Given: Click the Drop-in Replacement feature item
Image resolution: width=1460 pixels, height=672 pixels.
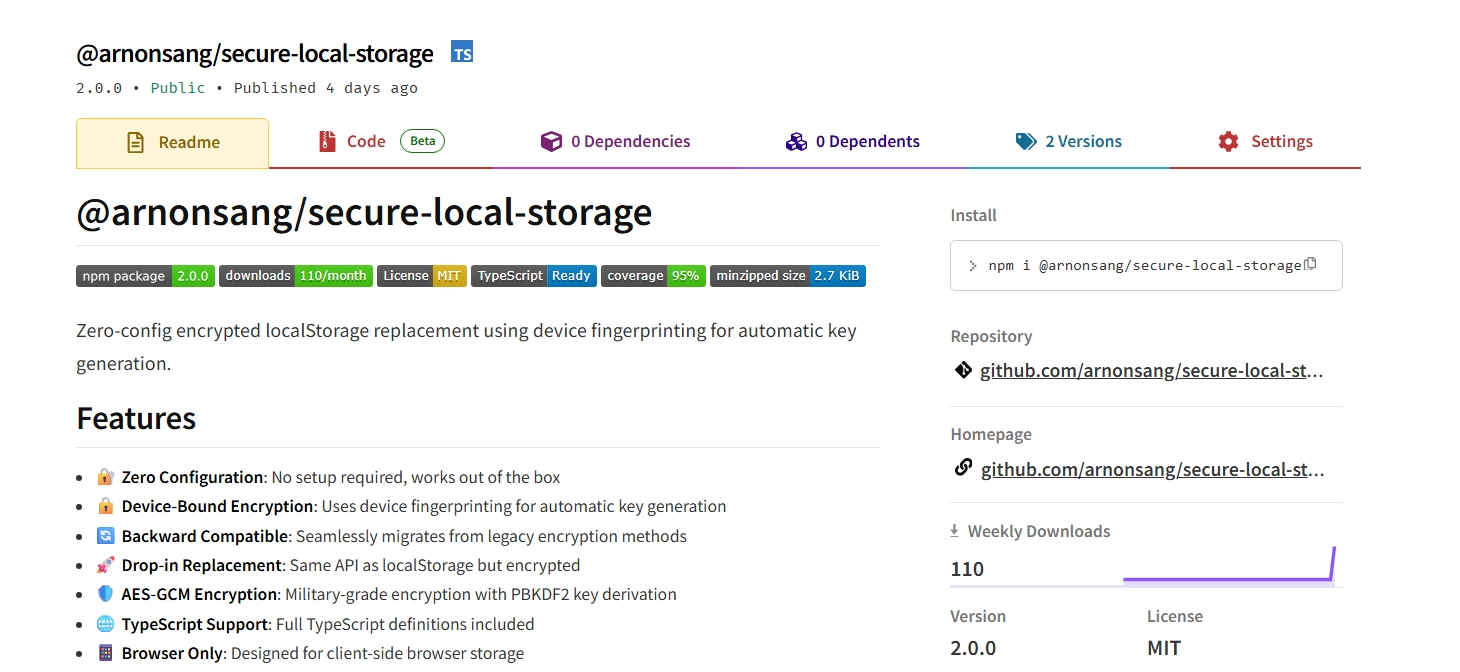Looking at the screenshot, I should [x=338, y=565].
